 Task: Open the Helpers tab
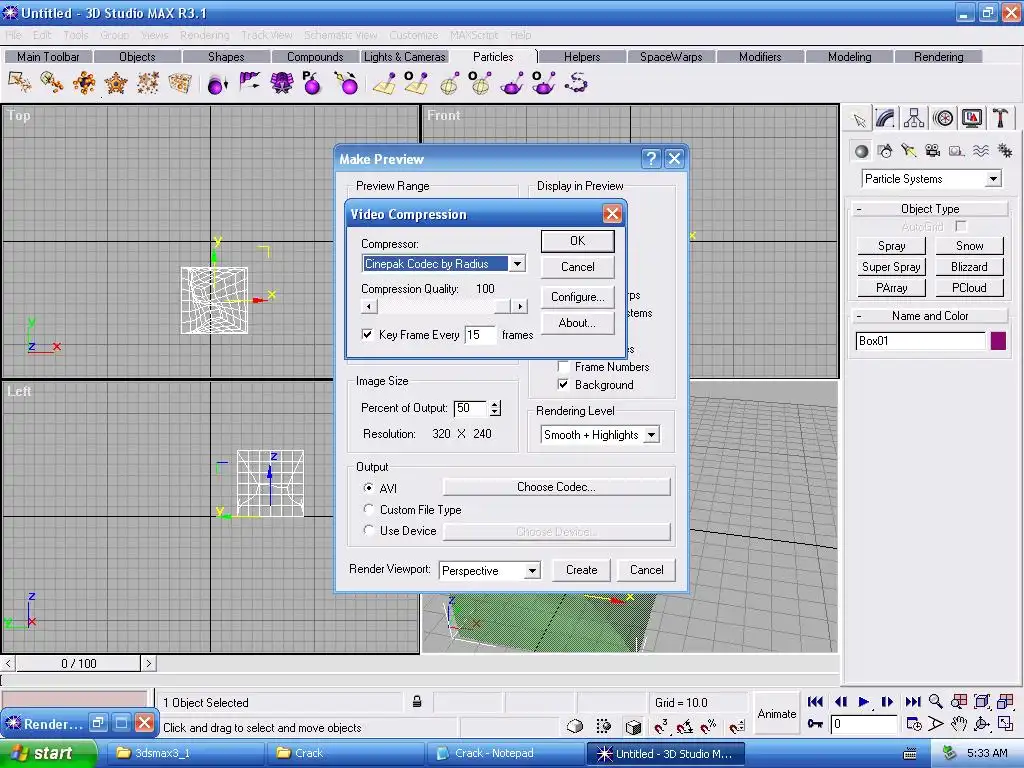(582, 57)
